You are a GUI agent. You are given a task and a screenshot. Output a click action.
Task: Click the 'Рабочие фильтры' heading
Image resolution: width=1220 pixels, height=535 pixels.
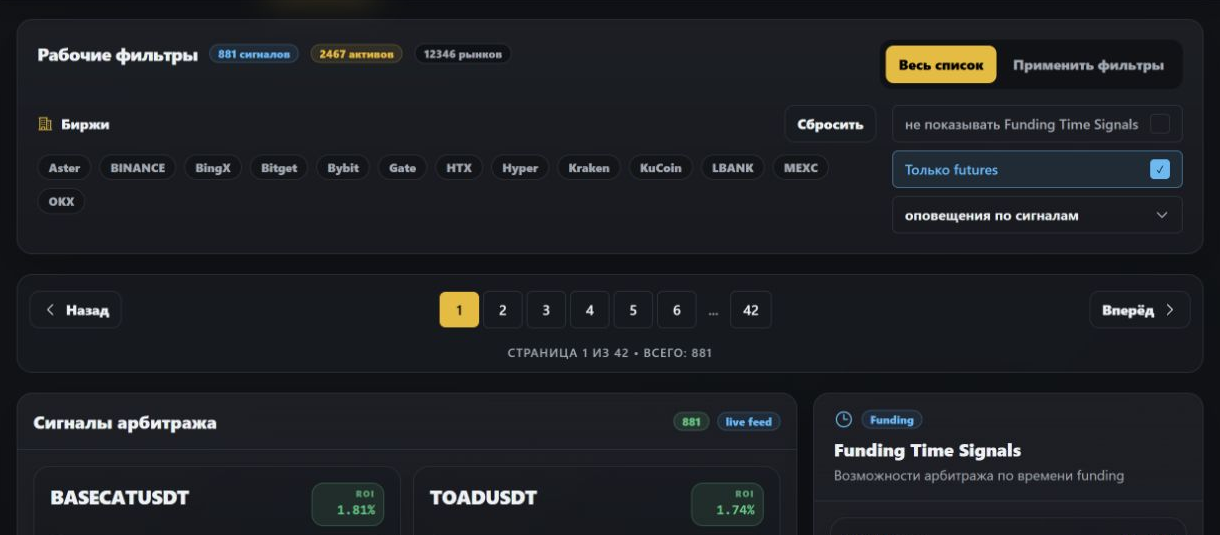tap(118, 55)
